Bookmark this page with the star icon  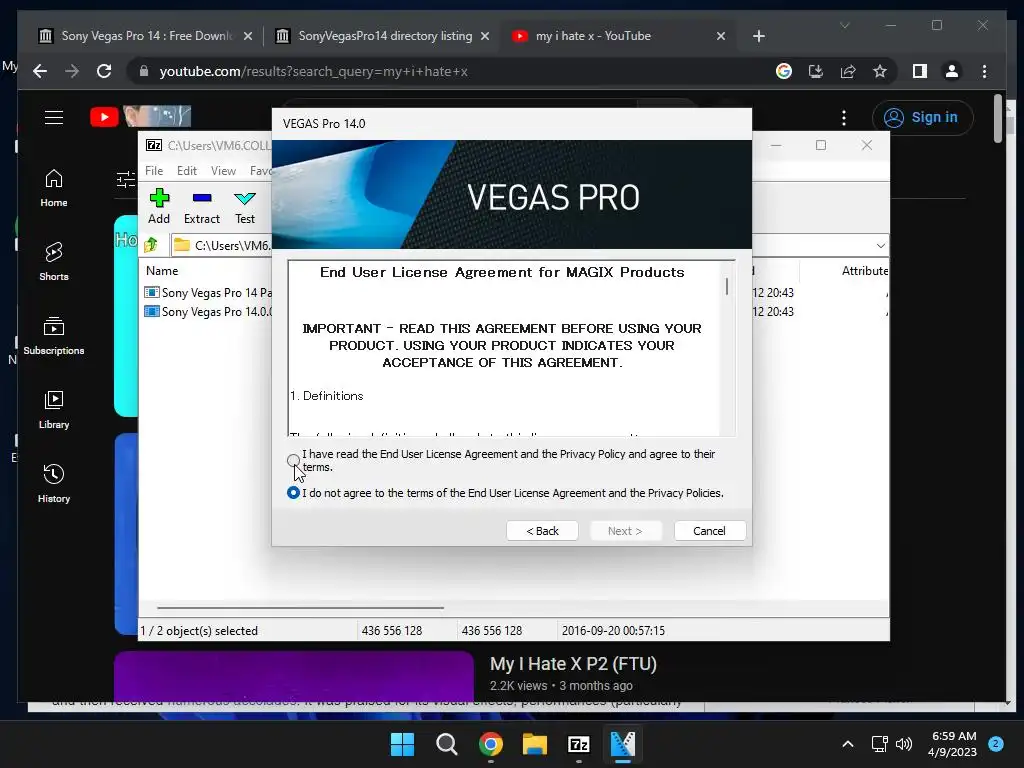[880, 71]
